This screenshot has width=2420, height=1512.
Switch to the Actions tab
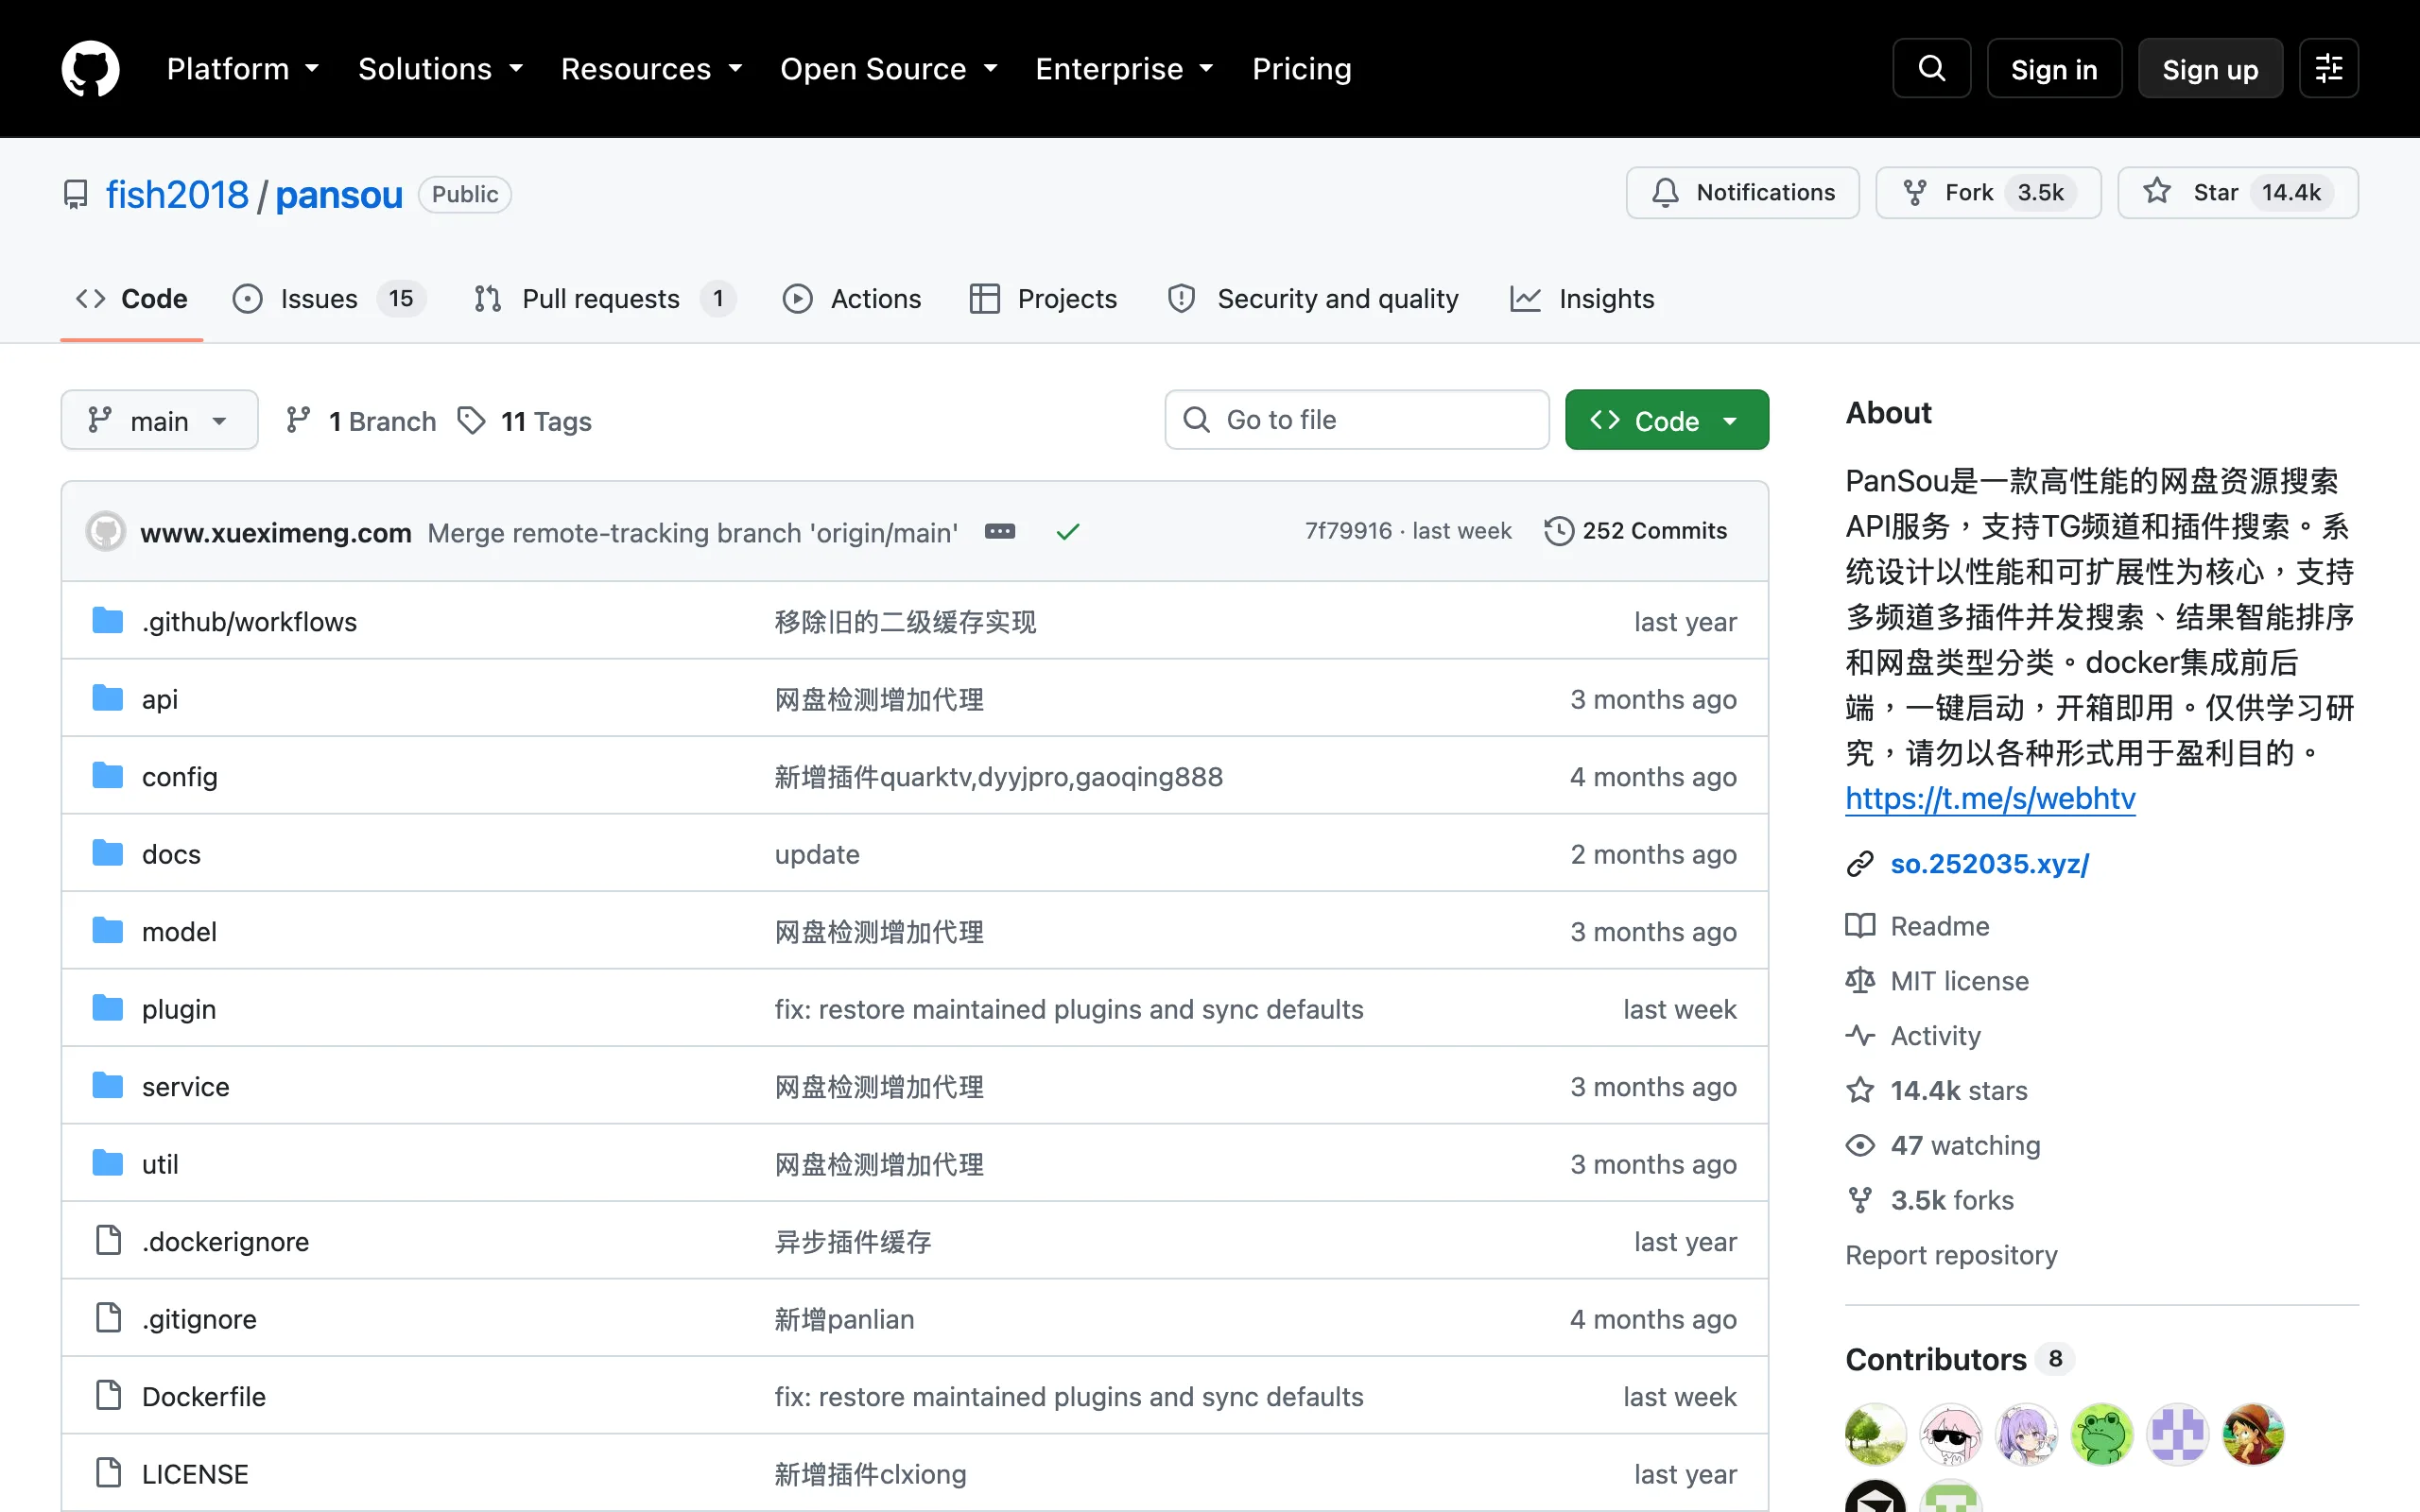852,298
